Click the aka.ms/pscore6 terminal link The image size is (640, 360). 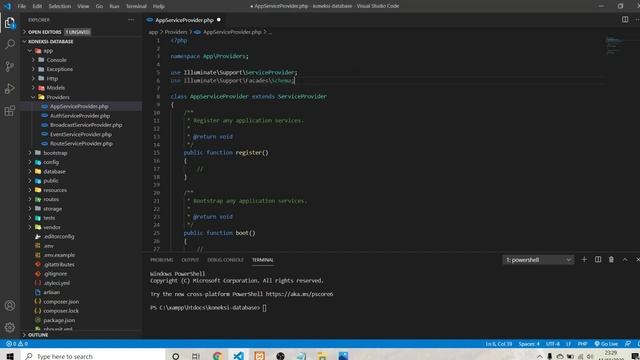click(x=299, y=294)
